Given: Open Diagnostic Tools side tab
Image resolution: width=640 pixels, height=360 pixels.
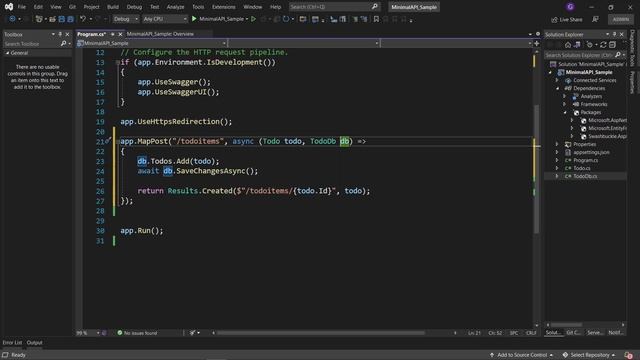Looking at the screenshot, I should coord(632,48).
